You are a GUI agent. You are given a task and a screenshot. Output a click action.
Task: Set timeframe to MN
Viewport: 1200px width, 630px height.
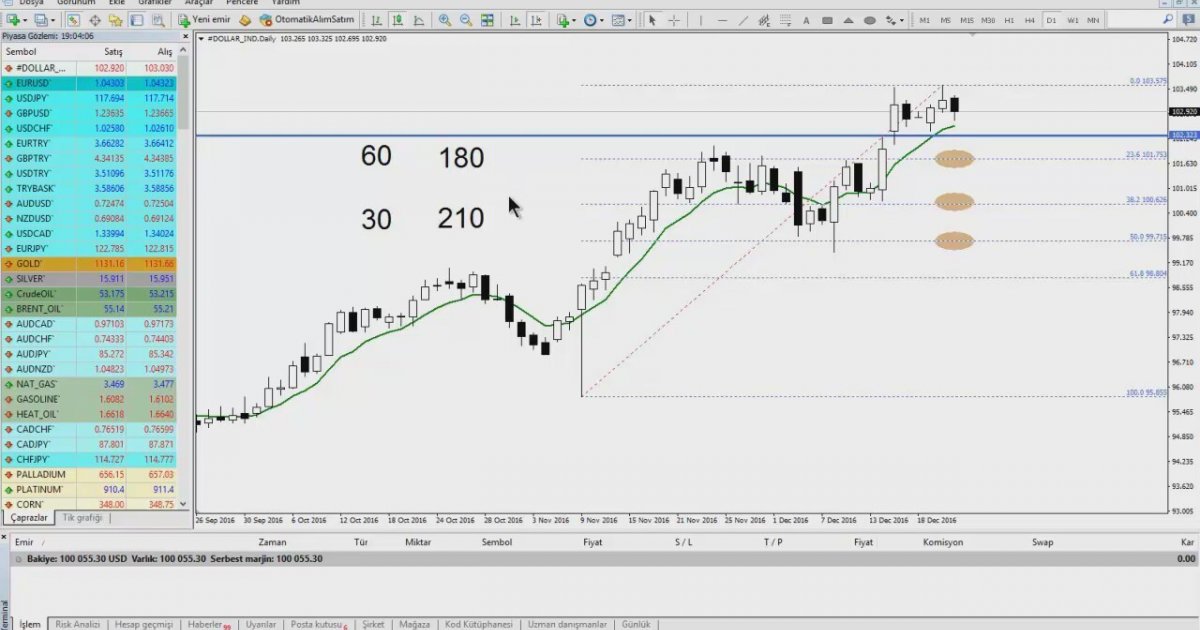[x=1093, y=20]
